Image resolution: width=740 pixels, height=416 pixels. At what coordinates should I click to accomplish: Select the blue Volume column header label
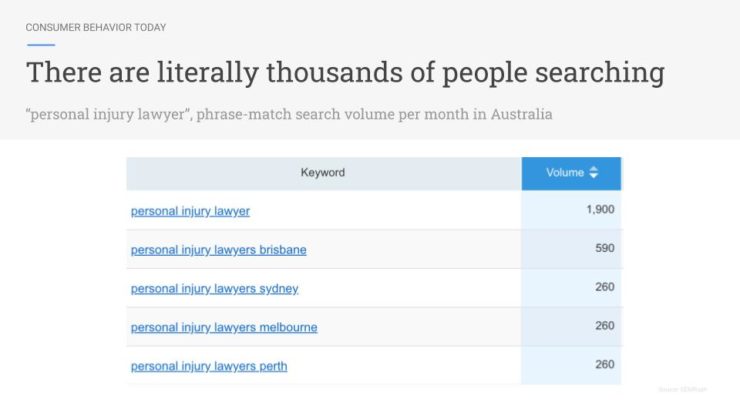[565, 173]
